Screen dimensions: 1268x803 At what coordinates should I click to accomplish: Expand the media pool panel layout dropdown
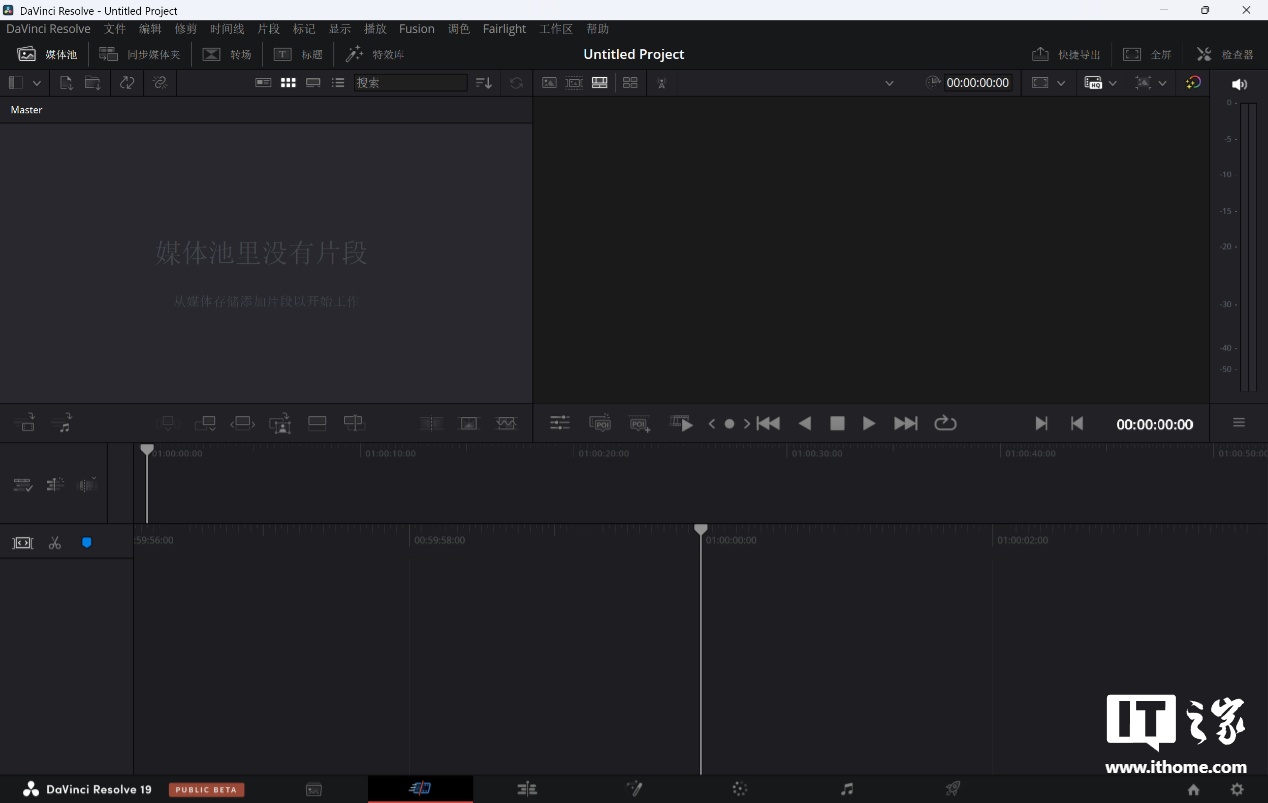[37, 83]
